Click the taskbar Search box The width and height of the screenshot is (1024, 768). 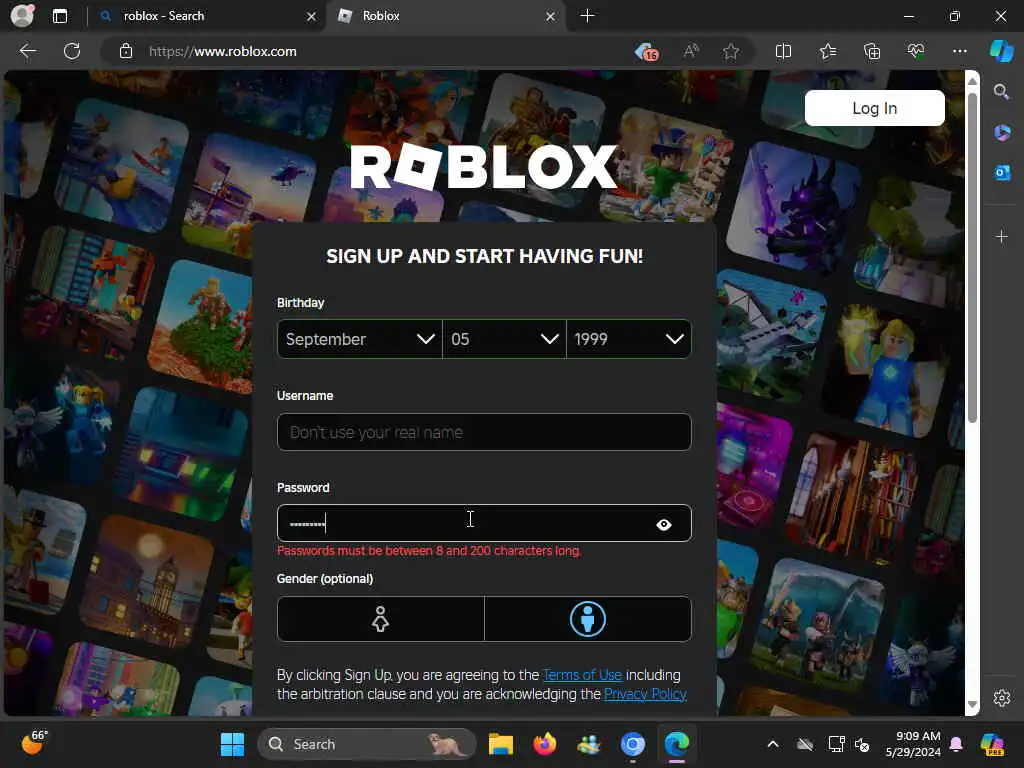click(x=367, y=744)
